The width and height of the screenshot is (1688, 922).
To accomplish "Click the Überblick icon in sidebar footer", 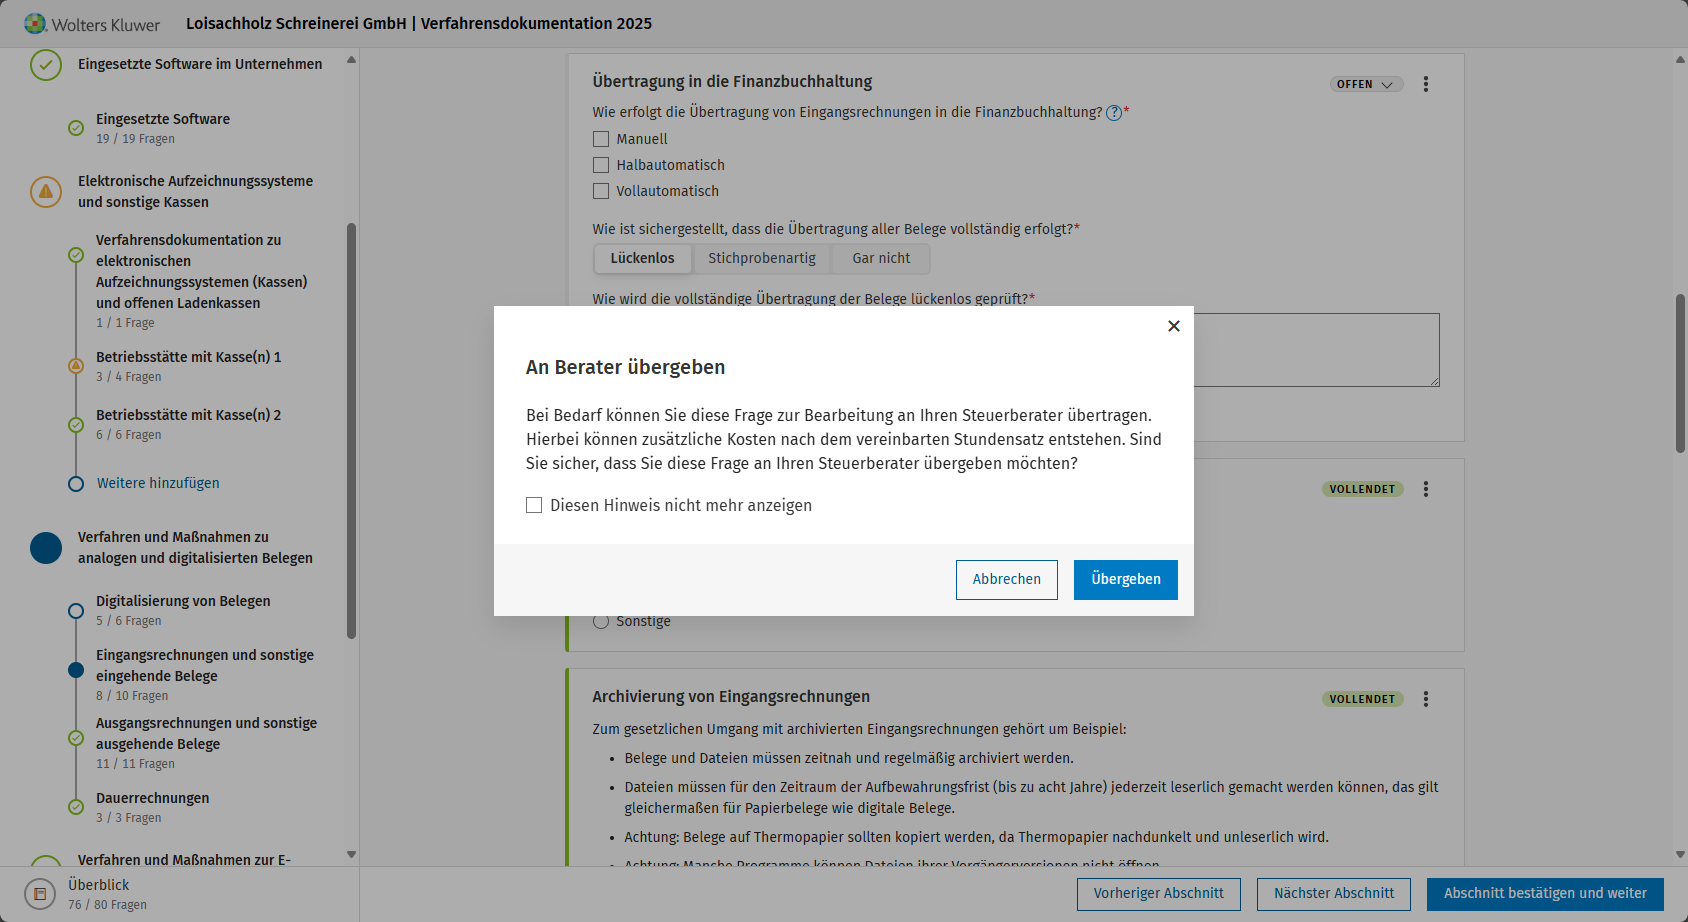I will coord(40,894).
